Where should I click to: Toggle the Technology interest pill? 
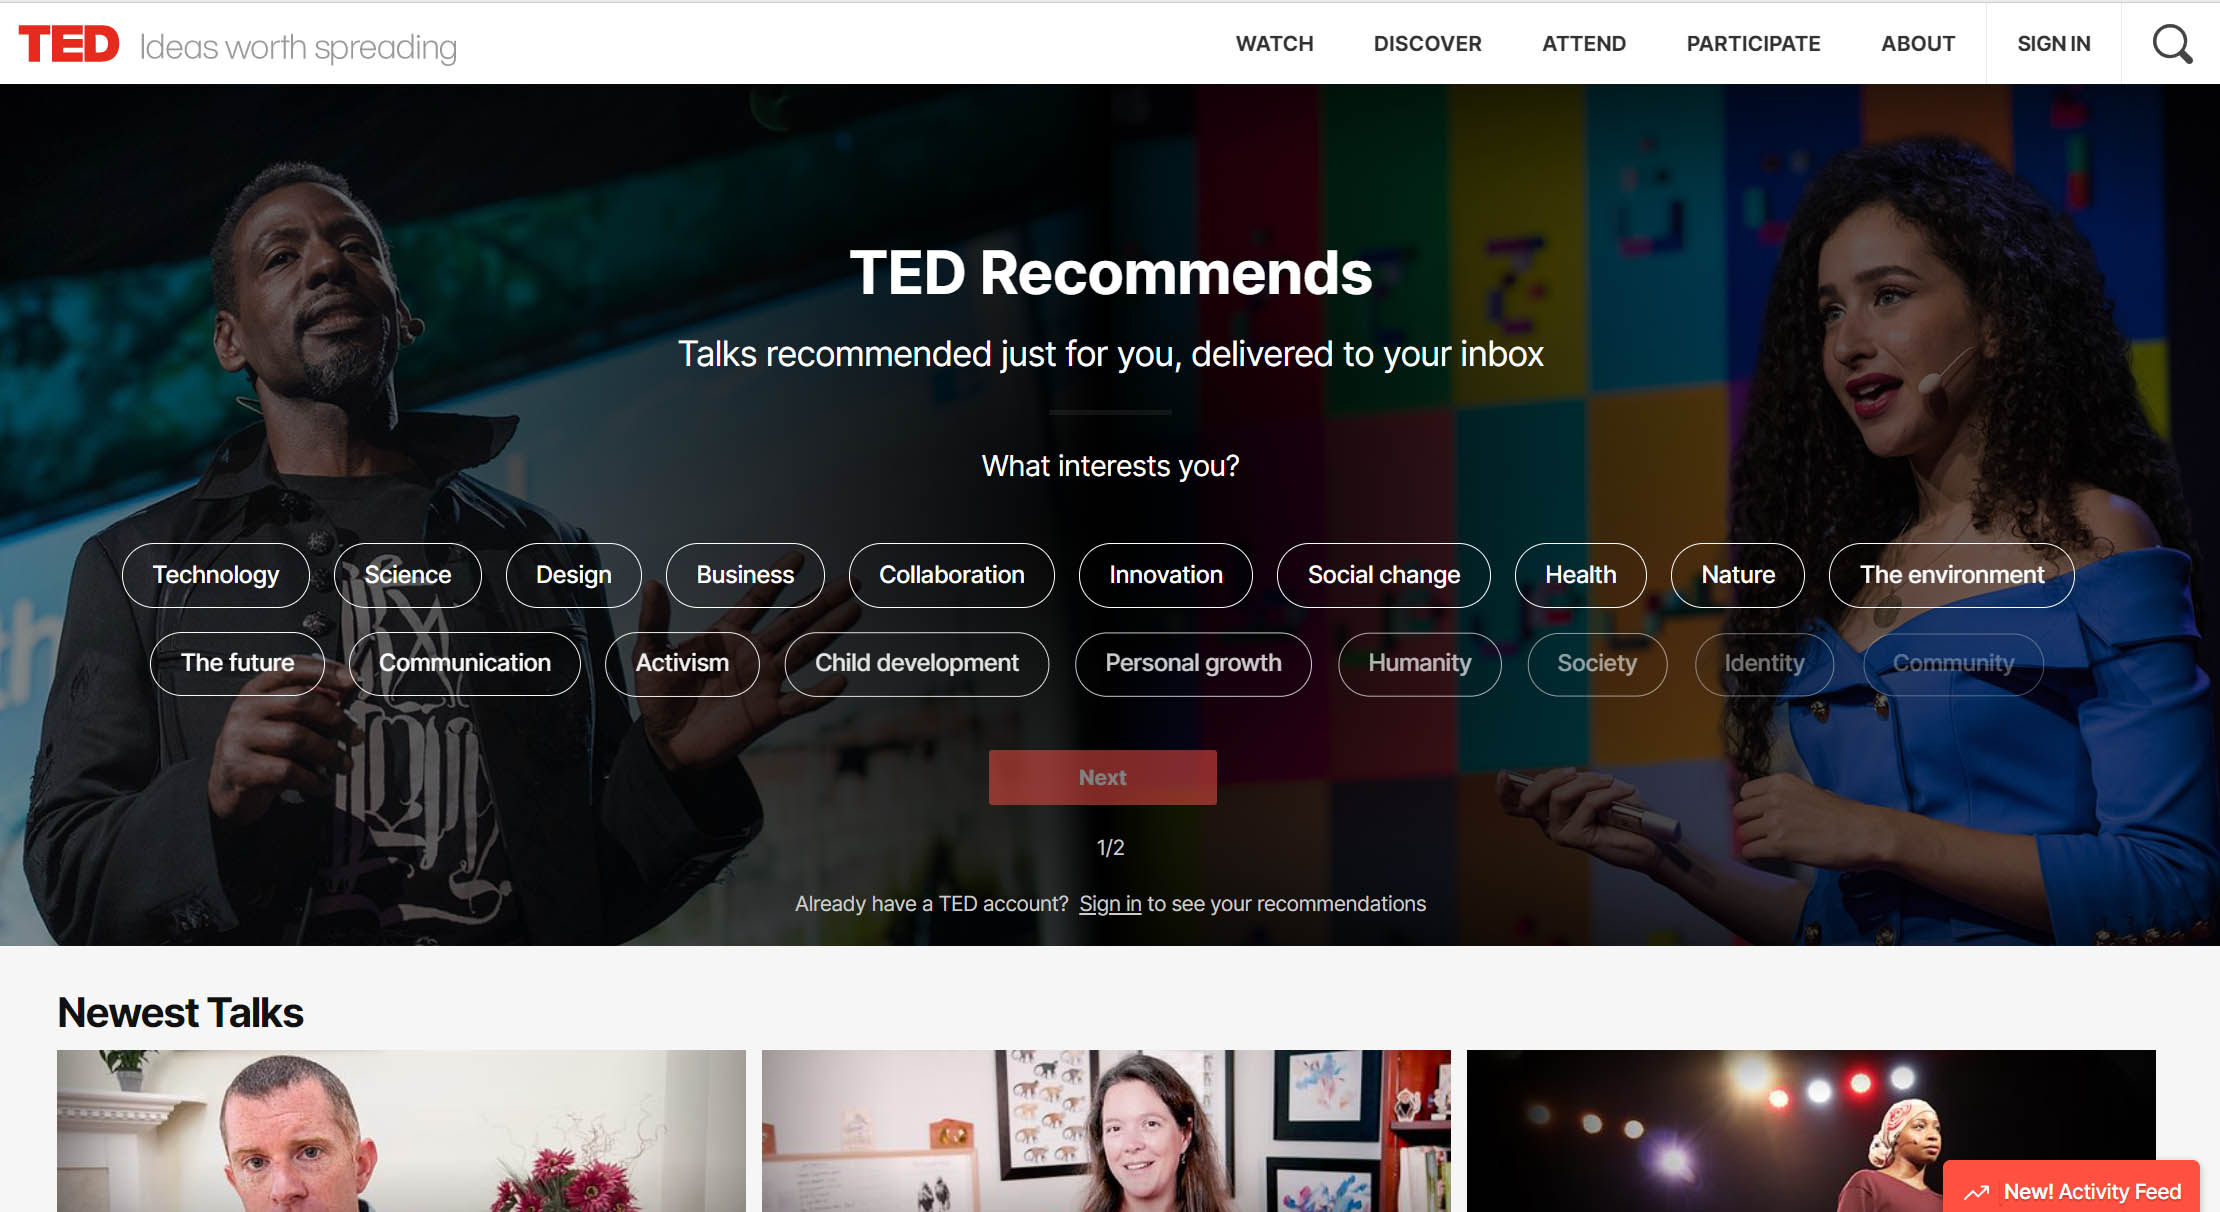(x=216, y=575)
